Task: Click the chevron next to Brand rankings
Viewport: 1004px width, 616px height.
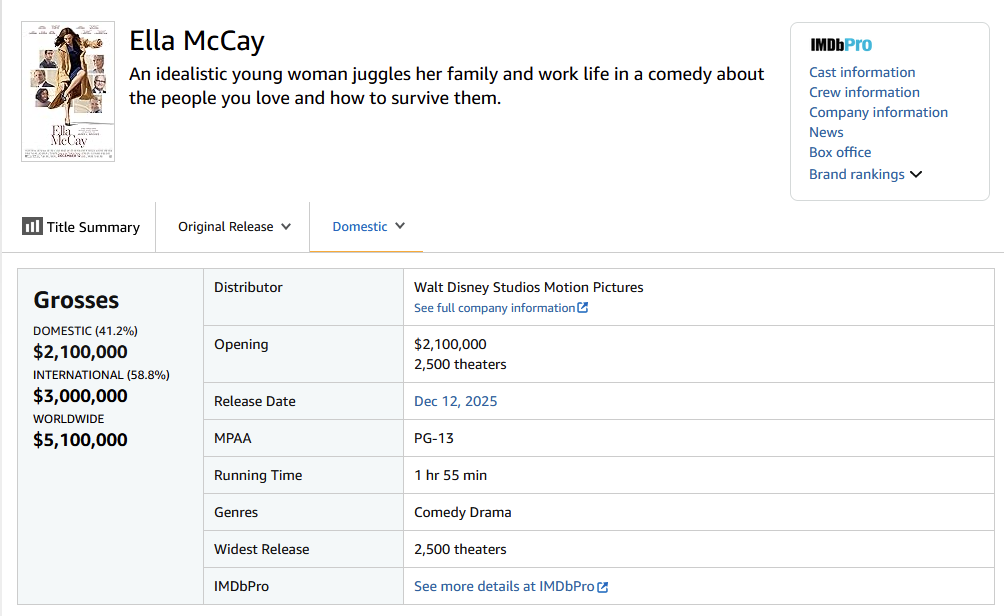Action: [916, 174]
